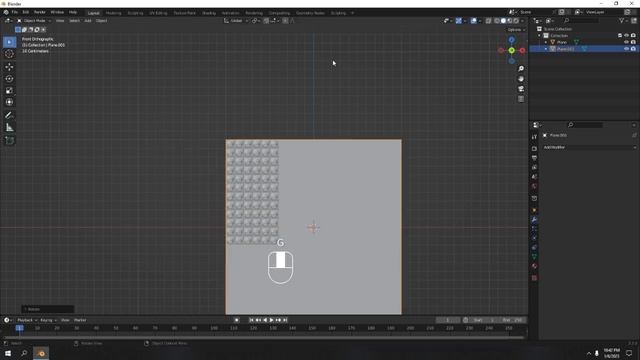The width and height of the screenshot is (640, 360).
Task: Hide Collection using its eye icon
Action: point(627,36)
